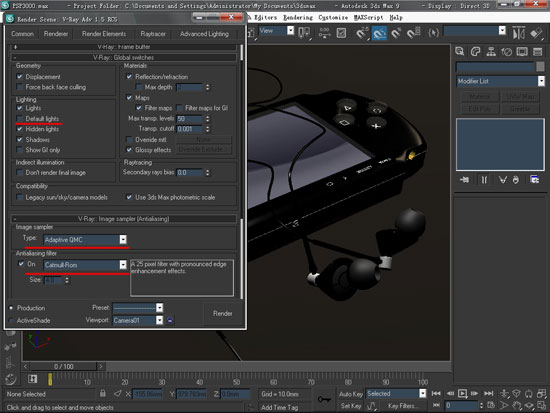550x413 pixels.
Task: Click the Auto Key button
Action: click(351, 394)
